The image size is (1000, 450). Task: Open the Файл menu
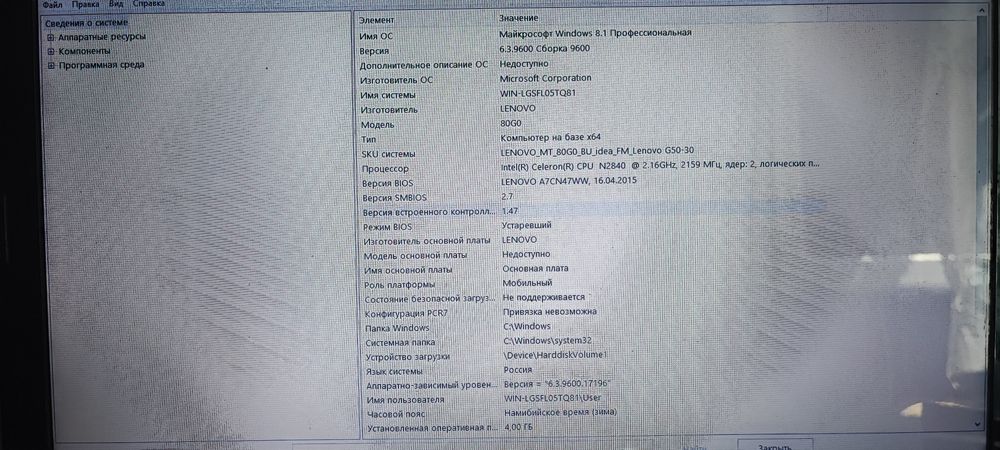52,4
